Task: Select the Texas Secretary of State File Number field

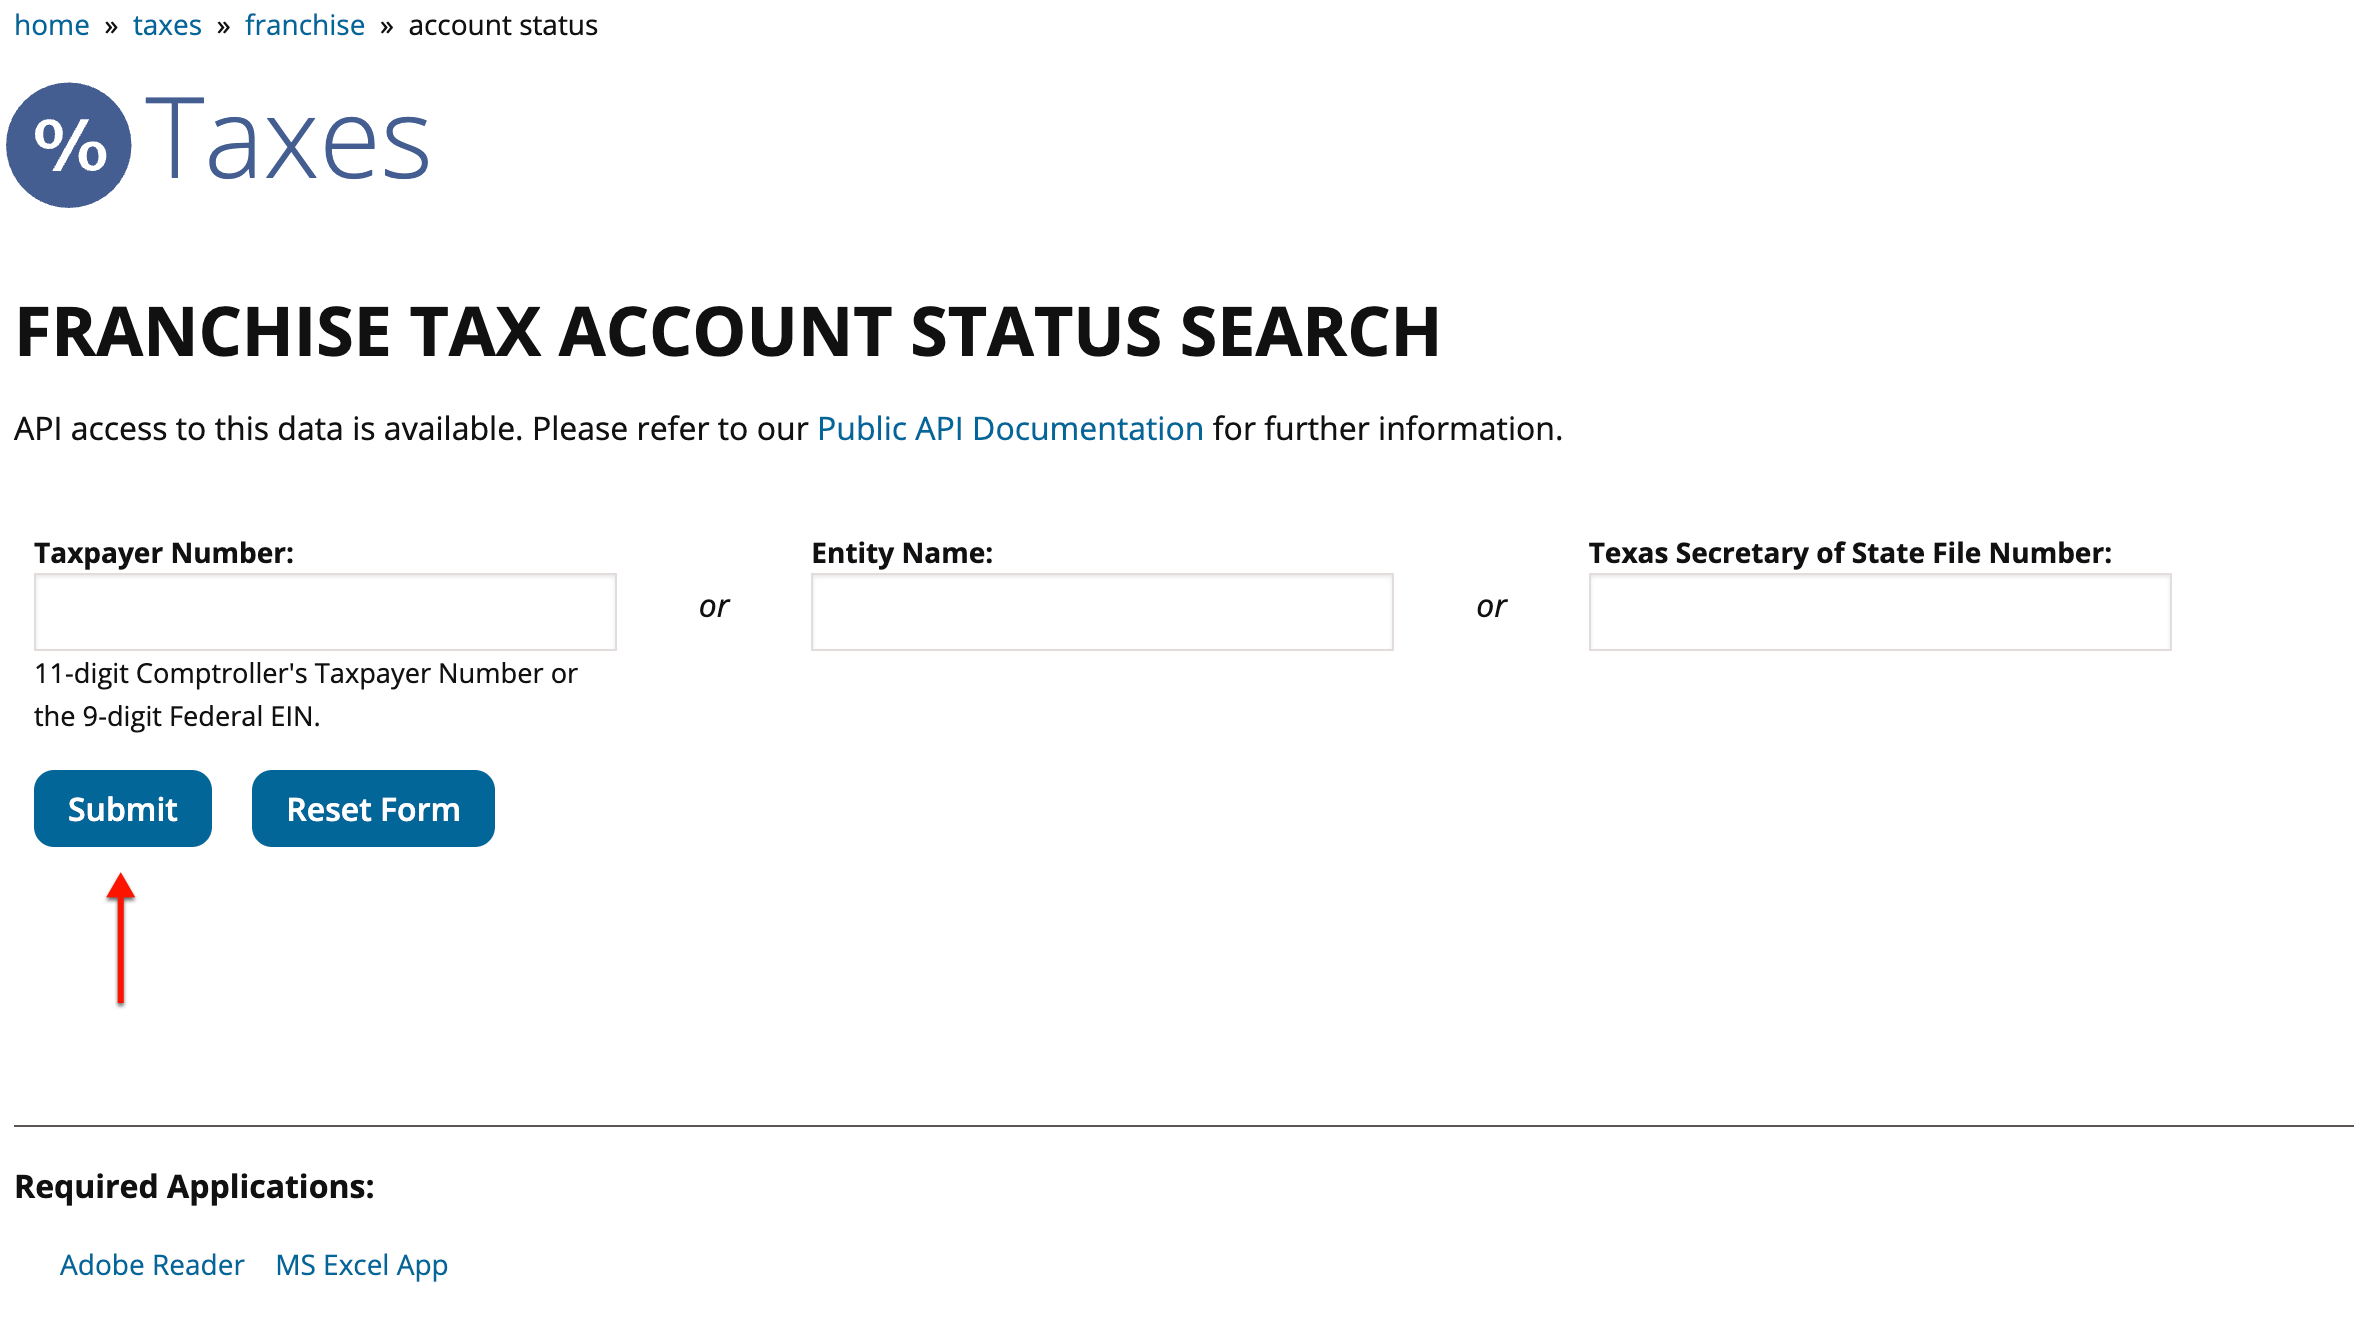Action: click(x=1880, y=612)
